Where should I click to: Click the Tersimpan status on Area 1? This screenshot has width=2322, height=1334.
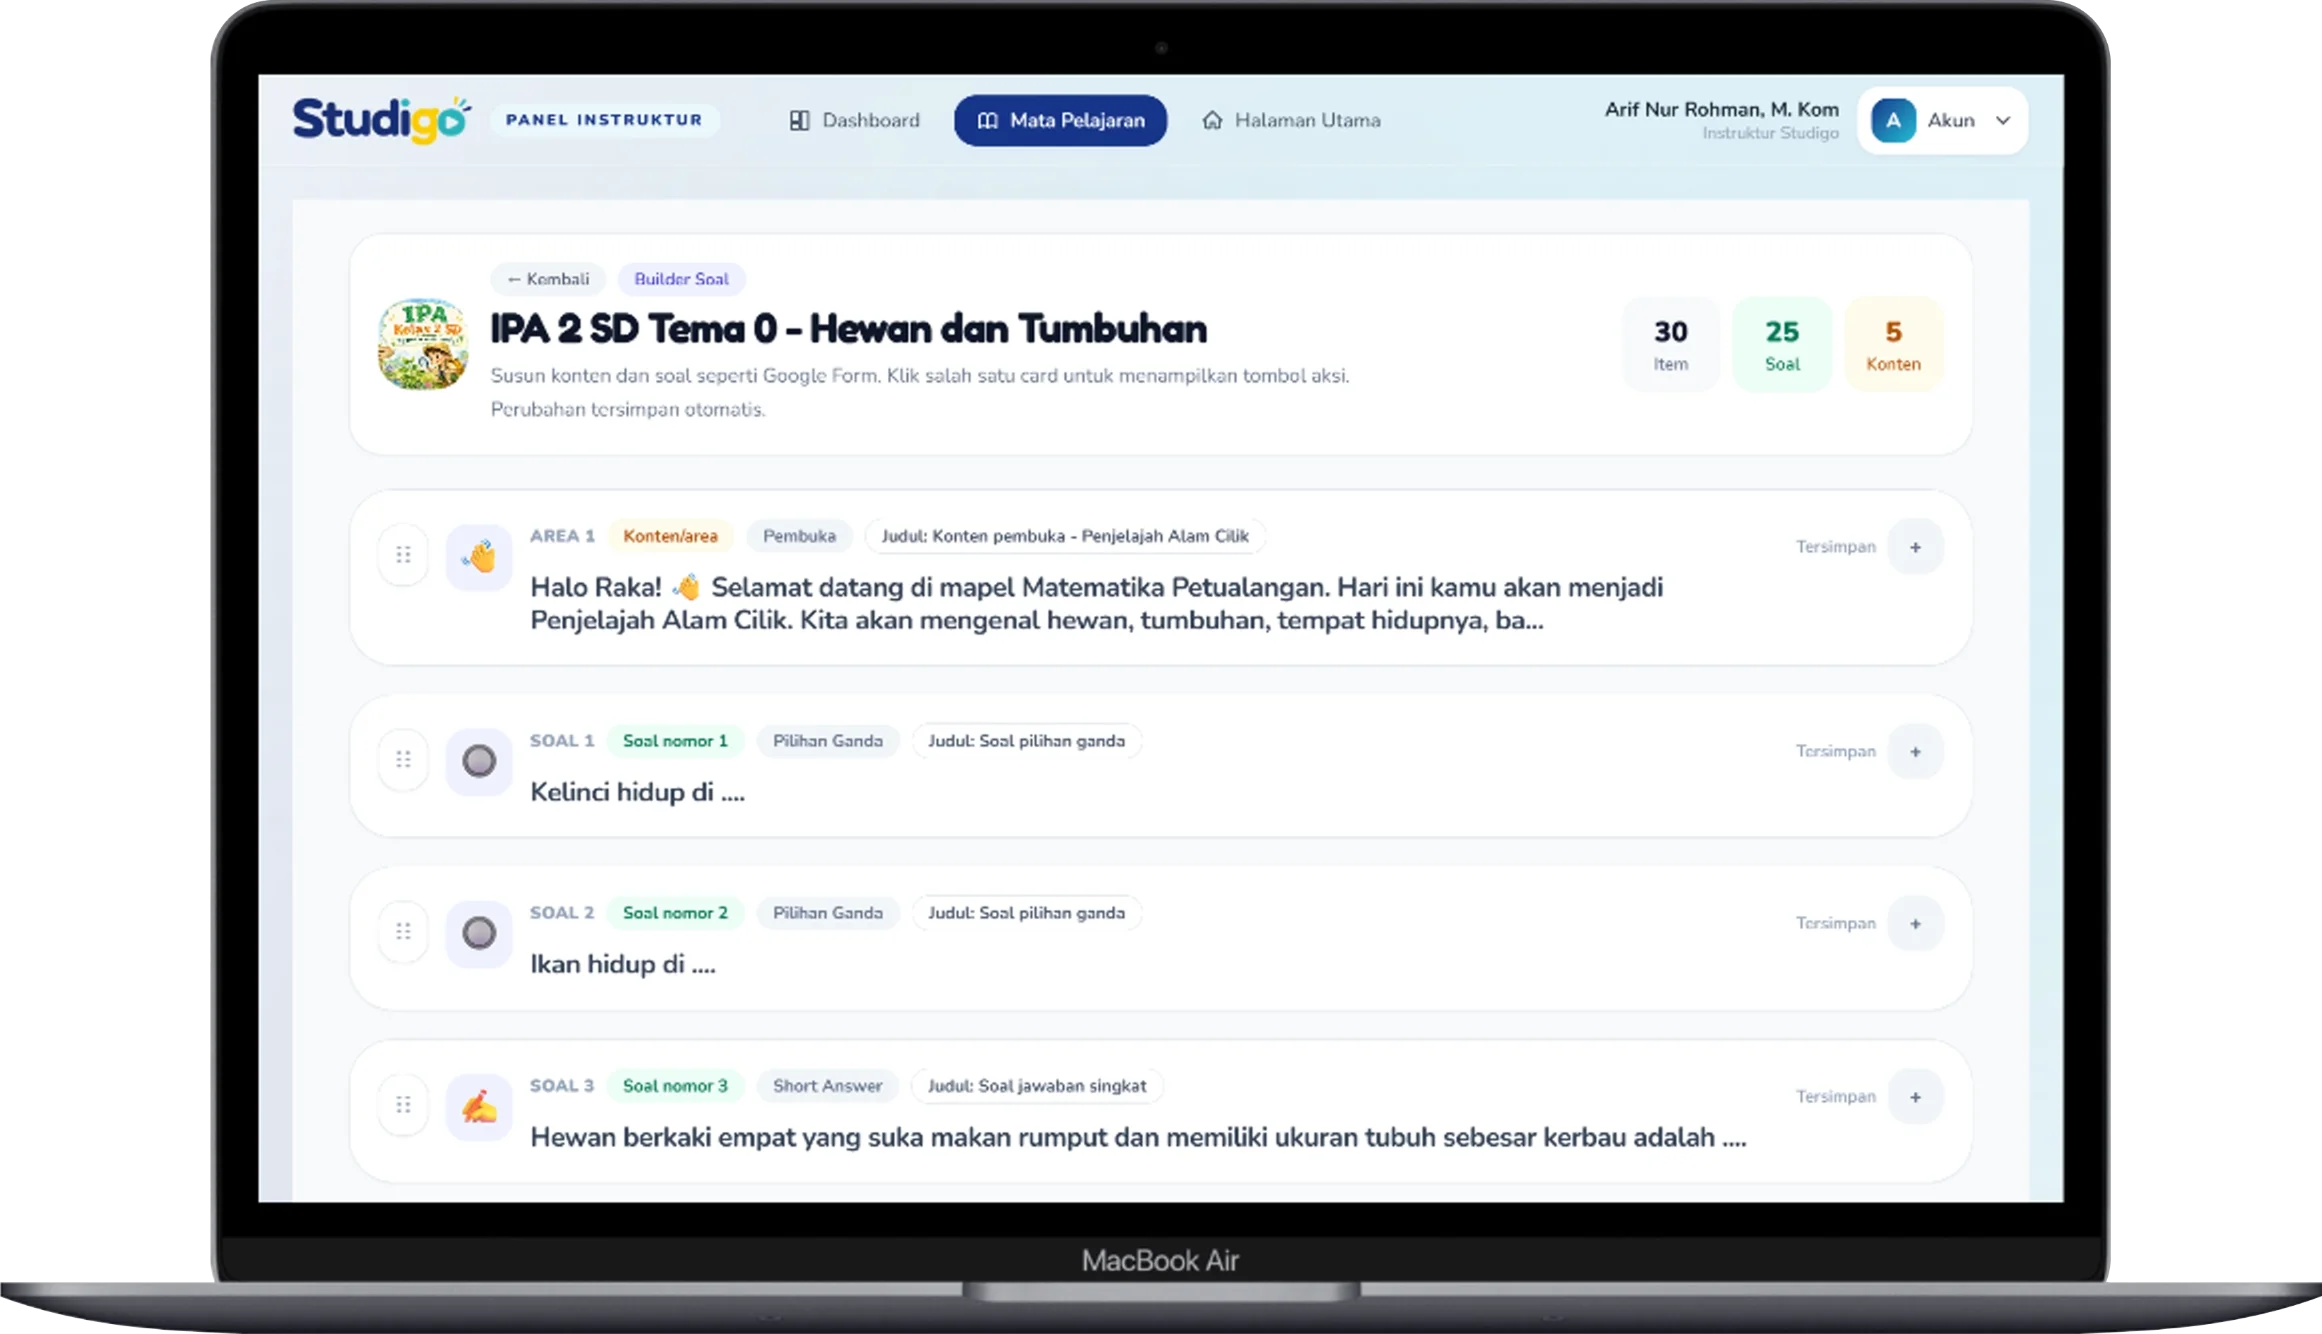(1835, 546)
